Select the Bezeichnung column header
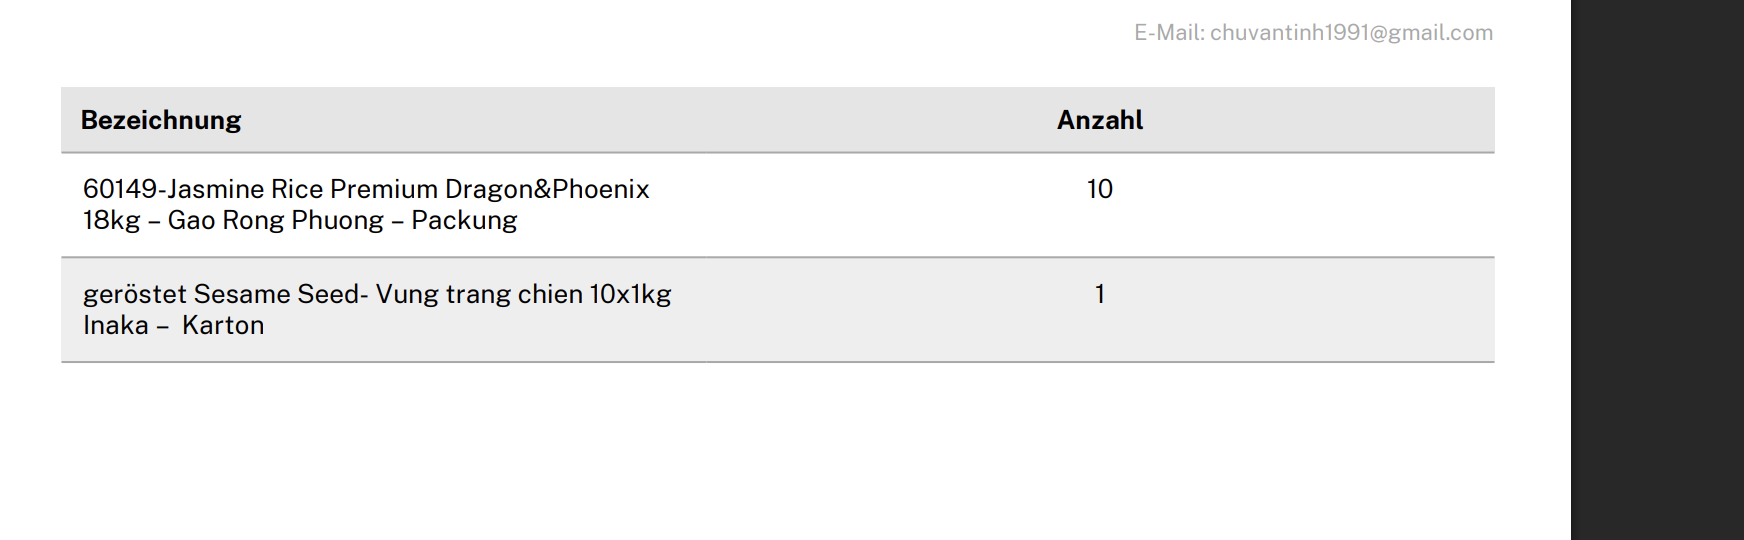 (x=161, y=120)
